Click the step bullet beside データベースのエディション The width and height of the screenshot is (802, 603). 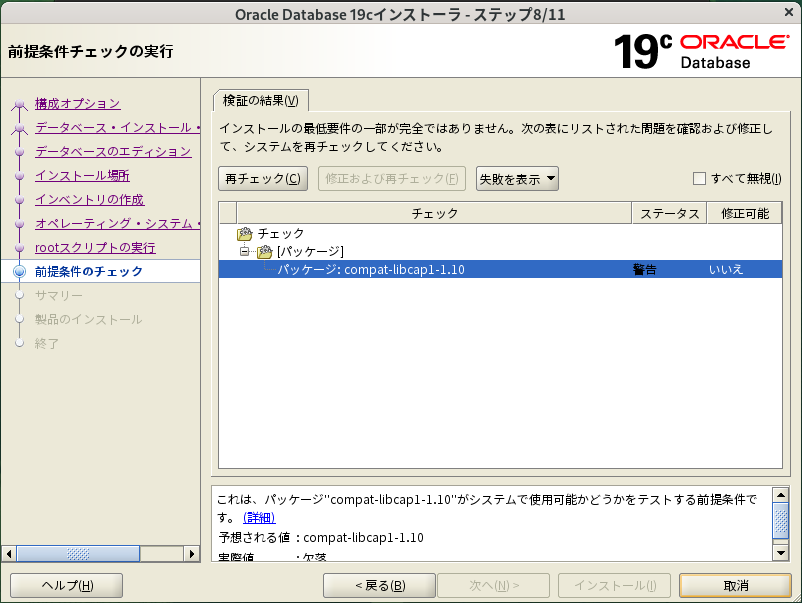(19, 152)
